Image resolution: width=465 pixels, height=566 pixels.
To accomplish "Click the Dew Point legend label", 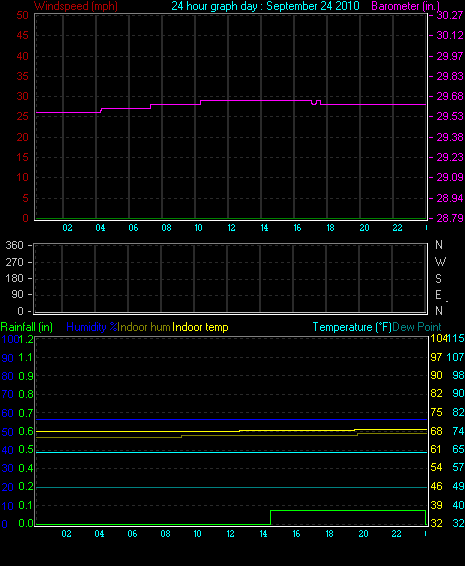I will point(417,327).
